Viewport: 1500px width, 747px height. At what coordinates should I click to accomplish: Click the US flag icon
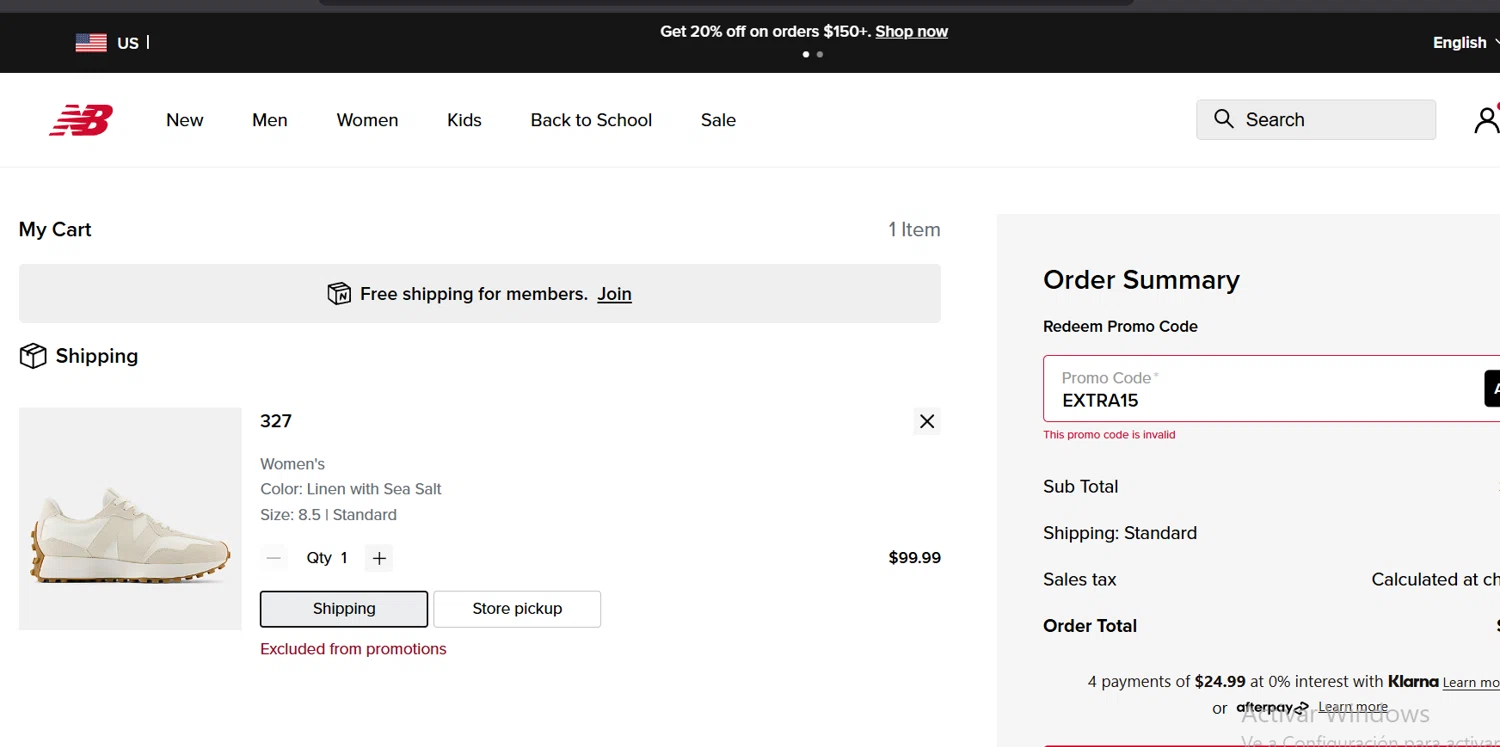click(91, 42)
